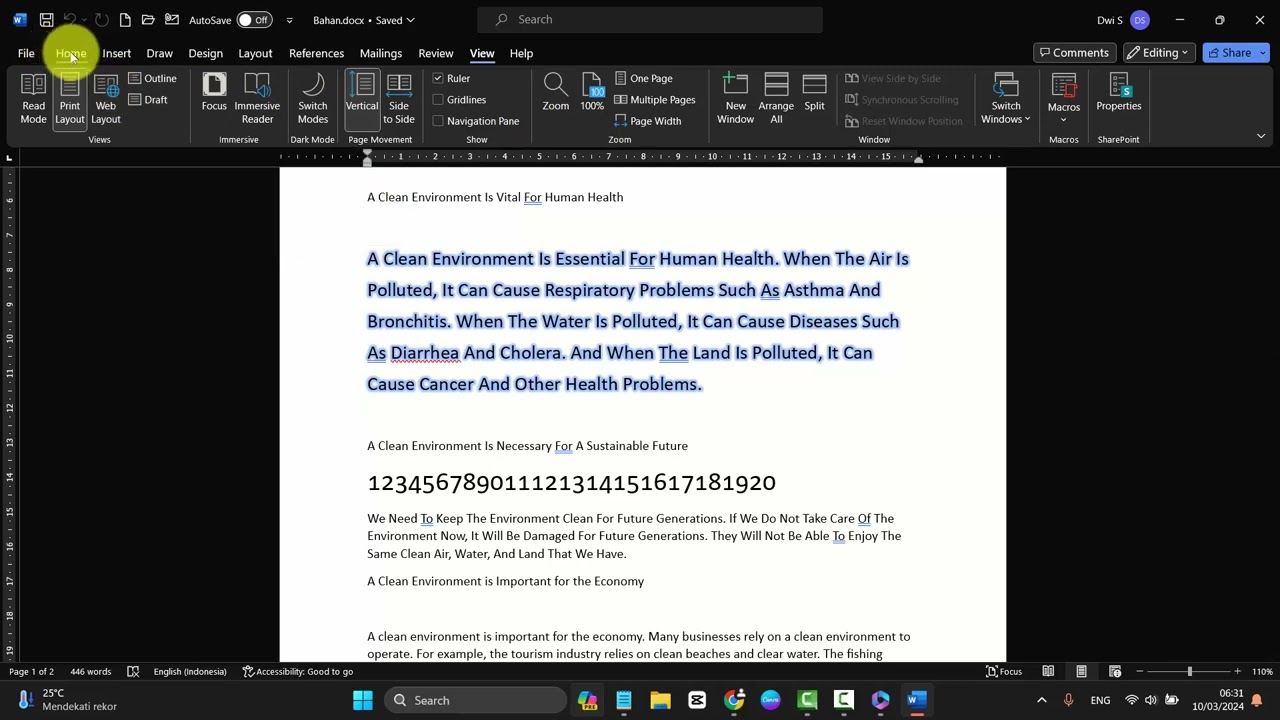
Task: Enable the Navigation Pane checkbox
Action: pyautogui.click(x=438, y=121)
